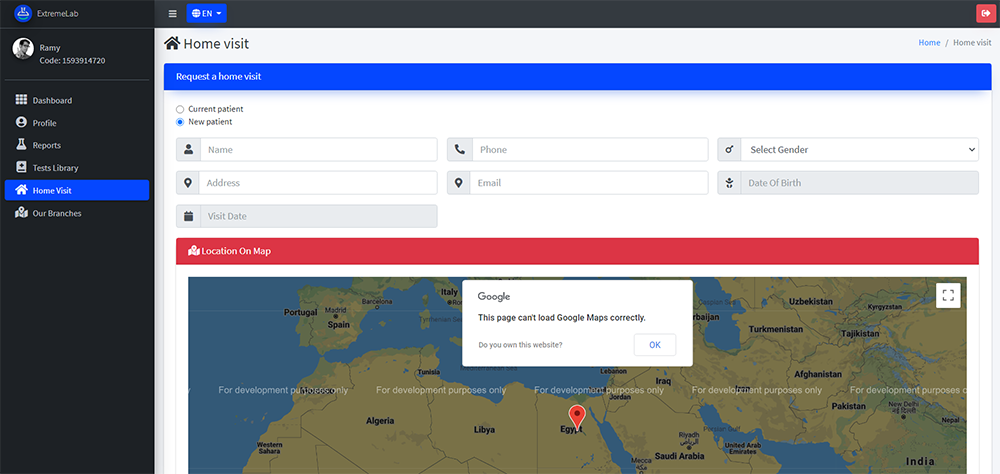Click the red logout icon
The image size is (1000, 474).
pos(986,13)
